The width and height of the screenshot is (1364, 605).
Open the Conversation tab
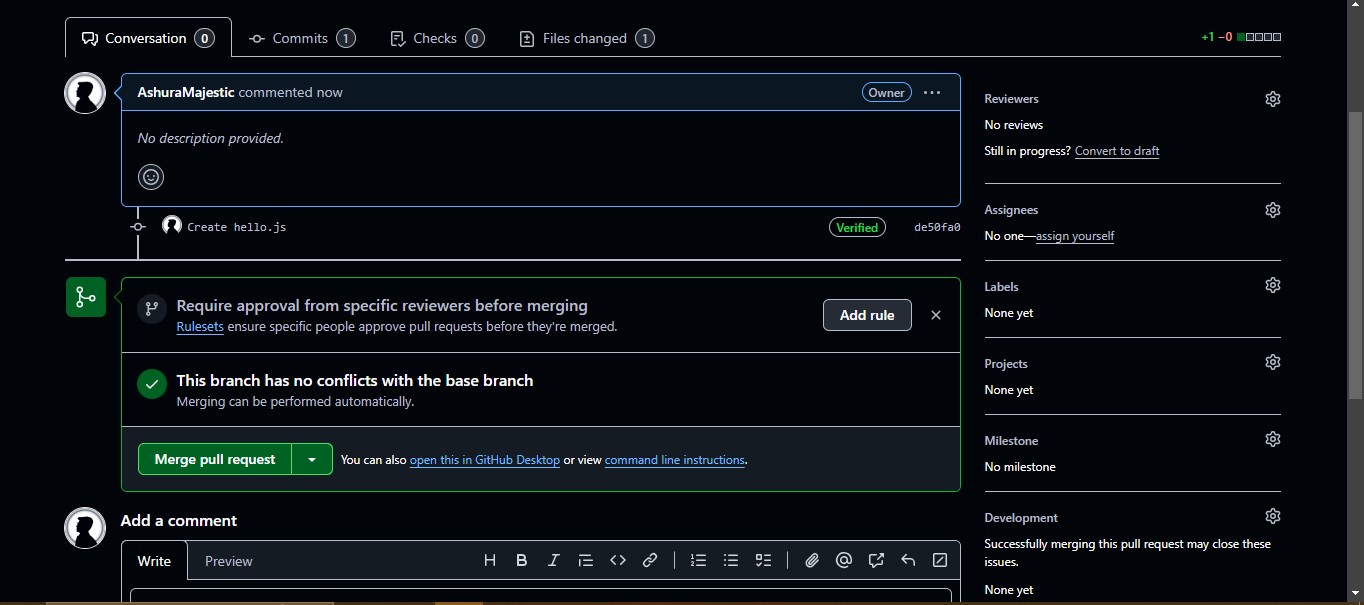(148, 38)
